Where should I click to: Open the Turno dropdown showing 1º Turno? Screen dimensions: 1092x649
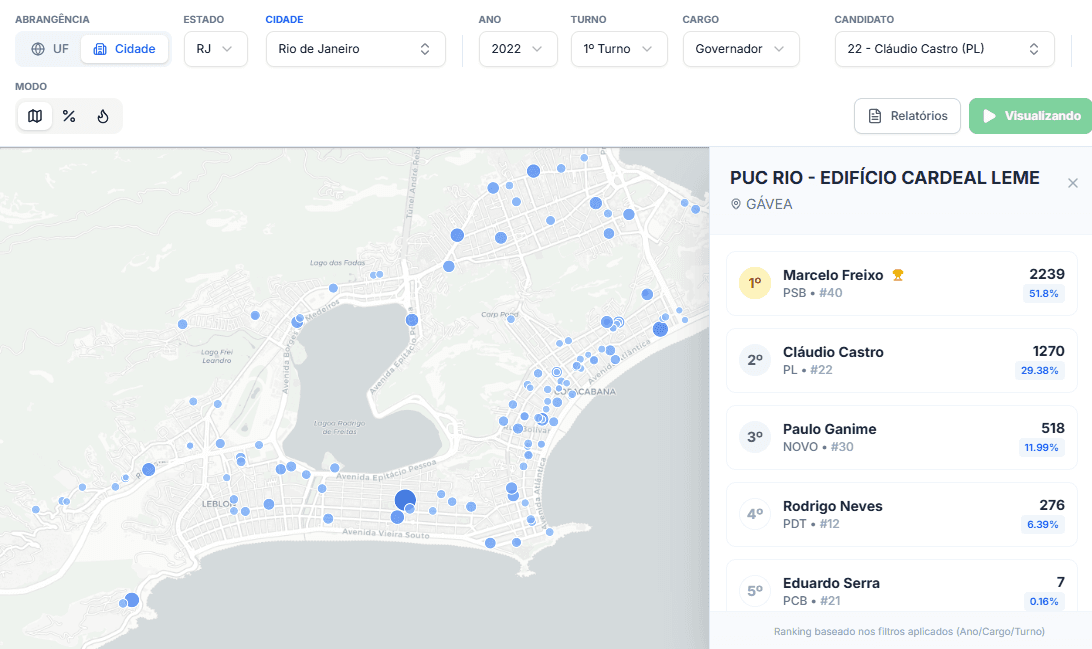(618, 49)
